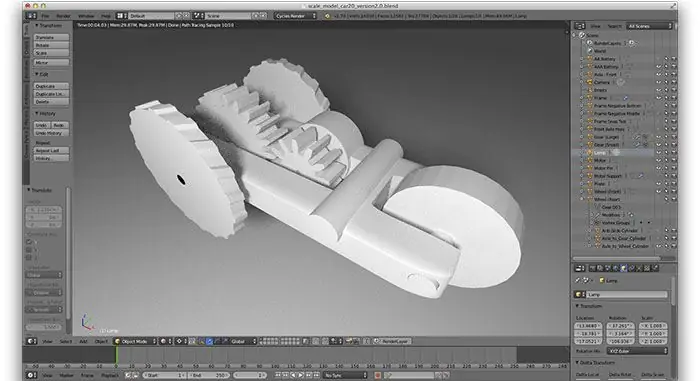
Task: Open the pivot point selector in the 3D header
Action: click(x=181, y=341)
